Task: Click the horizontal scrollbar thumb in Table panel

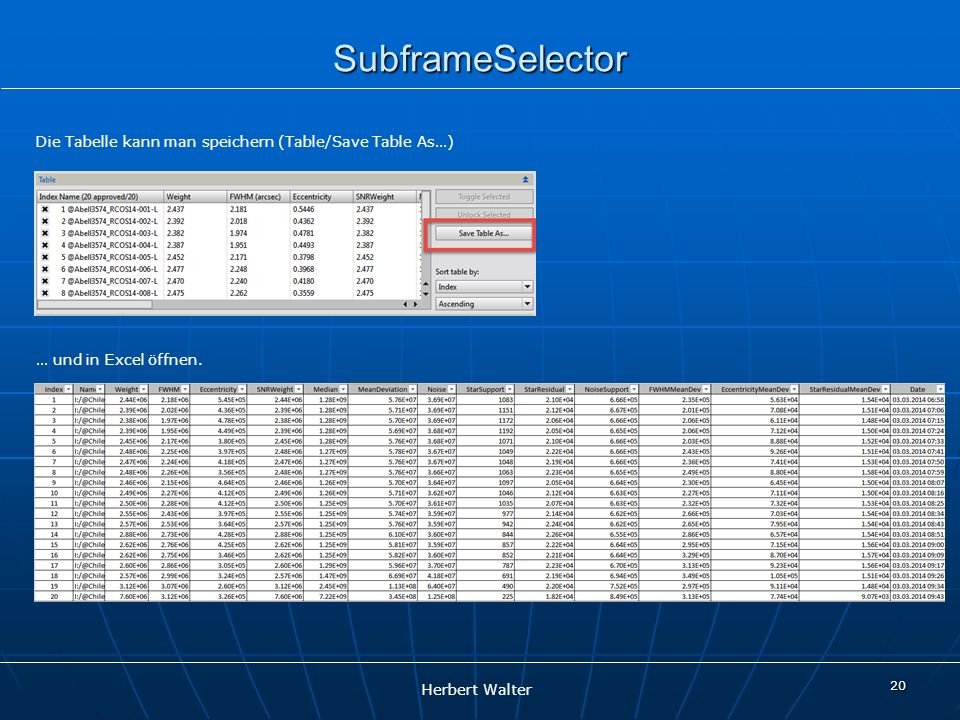Action: point(95,304)
